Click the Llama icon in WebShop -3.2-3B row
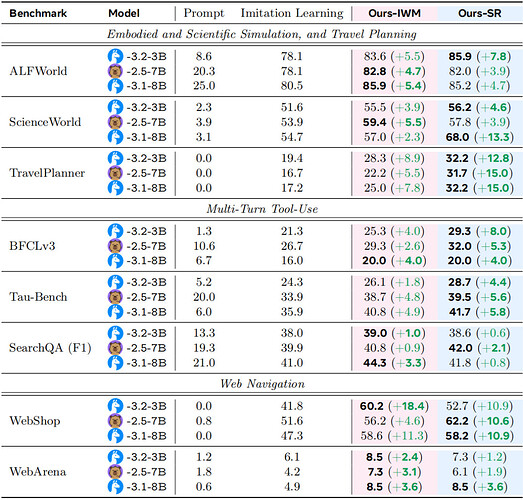Image resolution: width=523 pixels, height=500 pixels. click(x=115, y=406)
